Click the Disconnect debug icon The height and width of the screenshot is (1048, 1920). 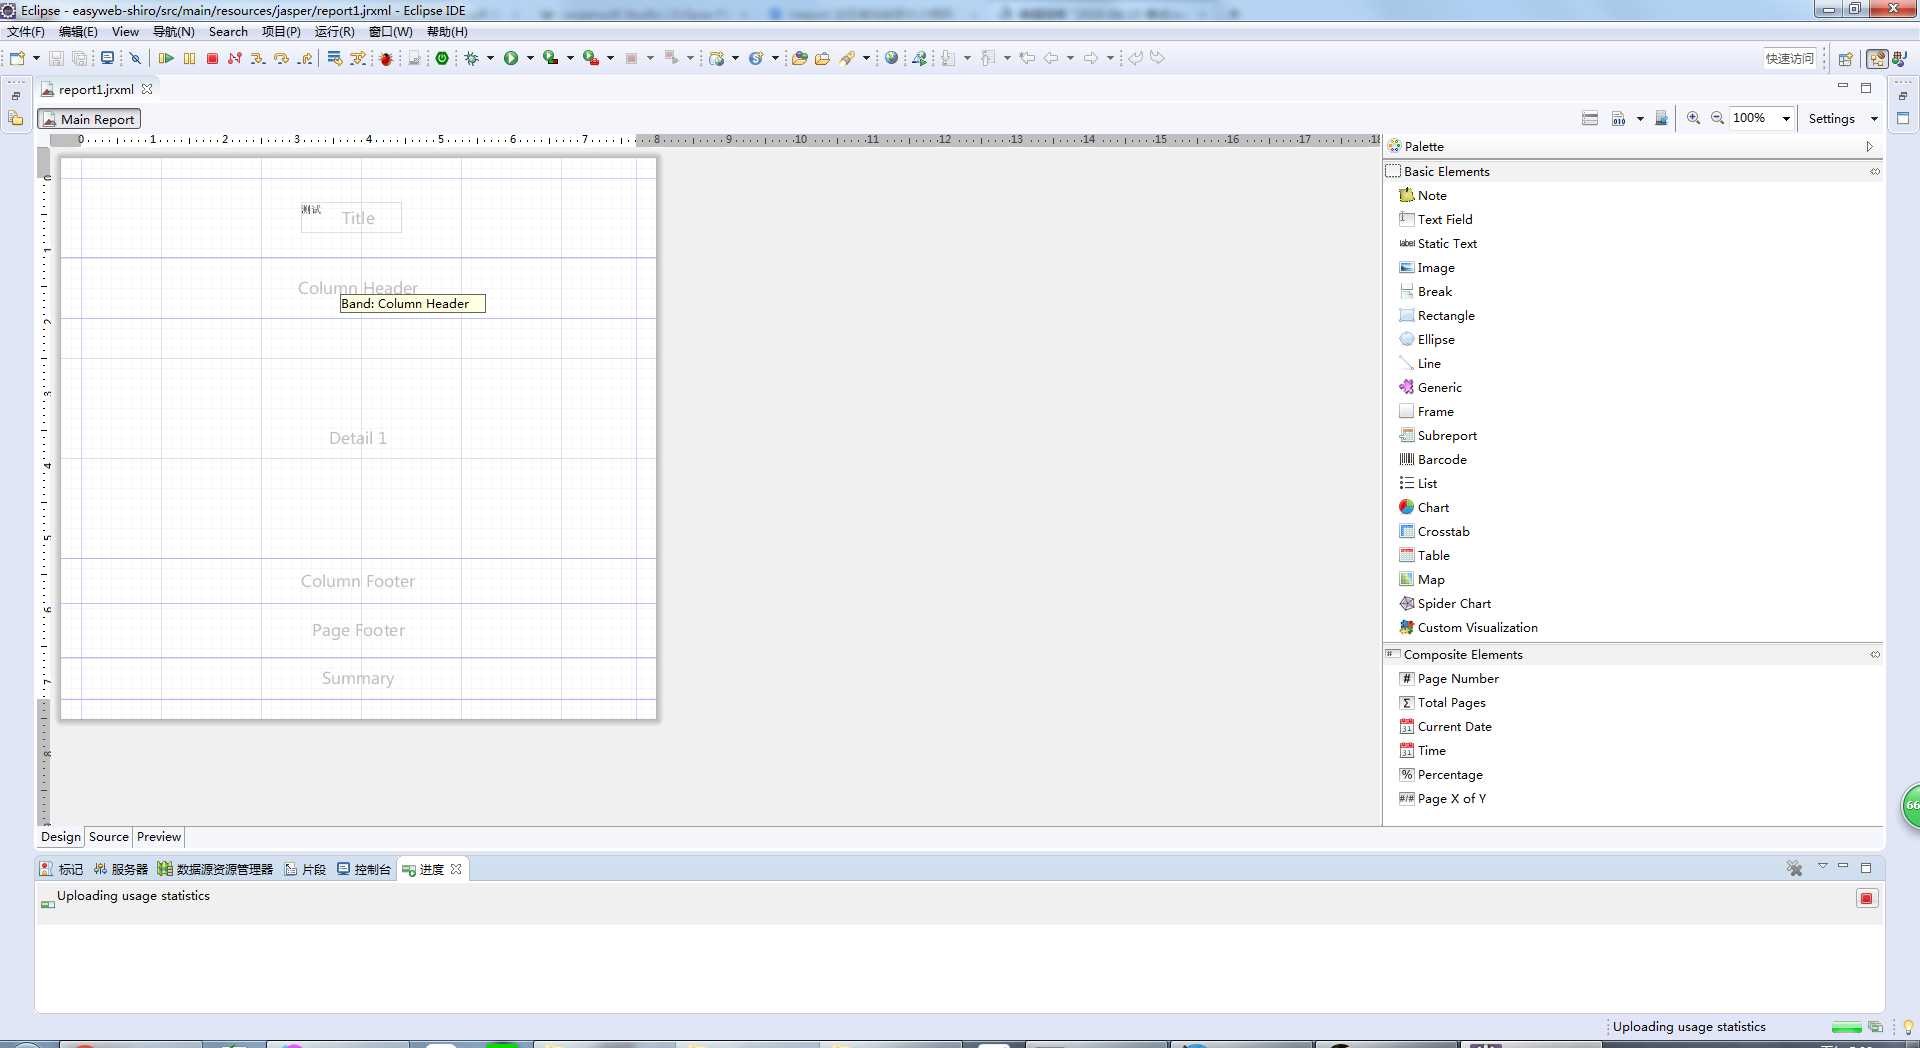(234, 58)
